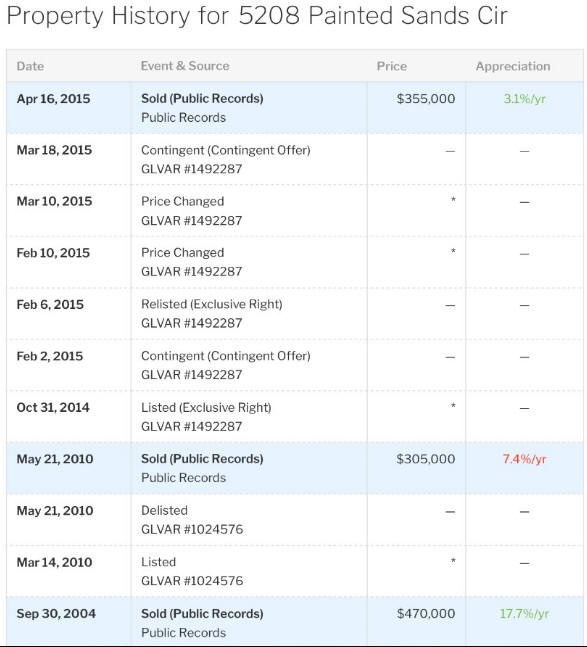This screenshot has height=647, width=587.
Task: Click GLVAR #1492287 under Feb 2, 2015
Action: coord(191,375)
